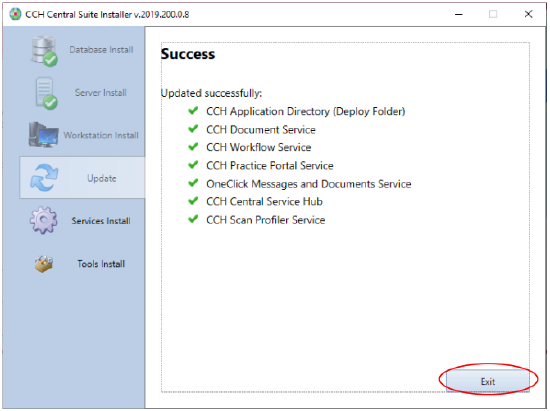Click the Tools Install toolbox icon
The height and width of the screenshot is (411, 550).
pos(44,264)
